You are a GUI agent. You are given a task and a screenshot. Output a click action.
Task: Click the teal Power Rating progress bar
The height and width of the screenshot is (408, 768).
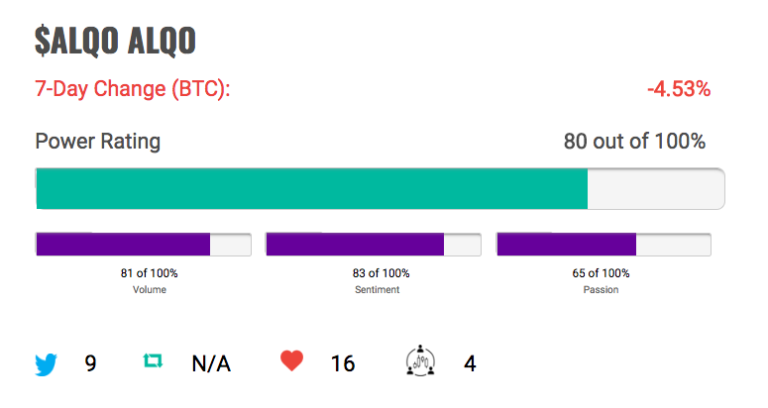tap(380, 189)
